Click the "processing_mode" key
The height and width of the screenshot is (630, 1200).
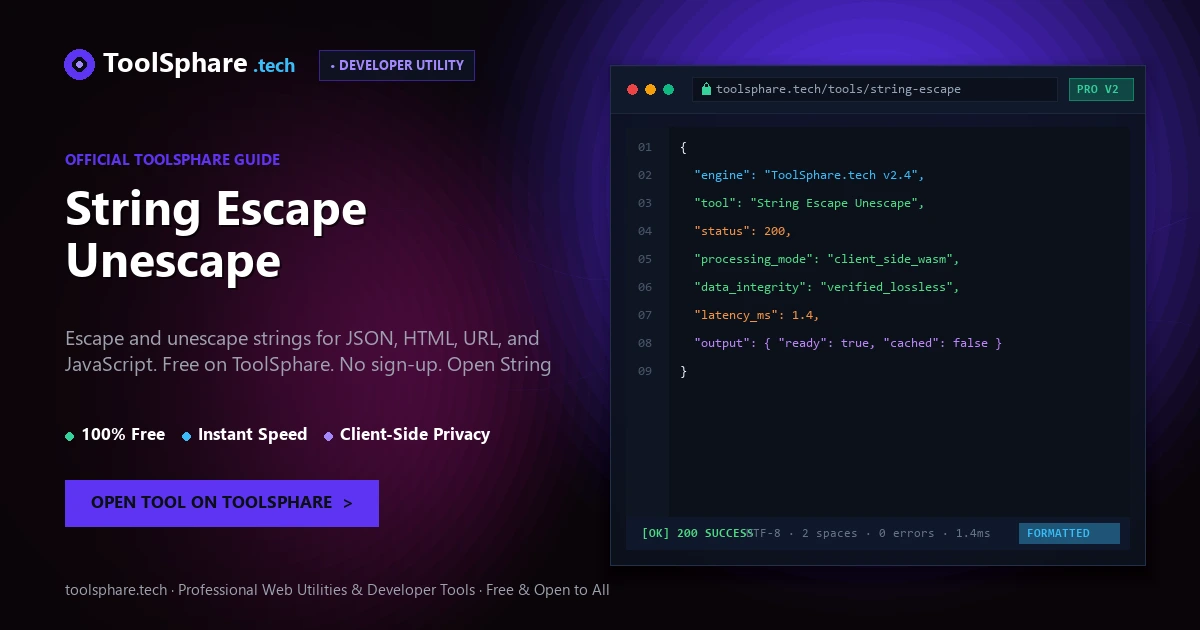752,259
